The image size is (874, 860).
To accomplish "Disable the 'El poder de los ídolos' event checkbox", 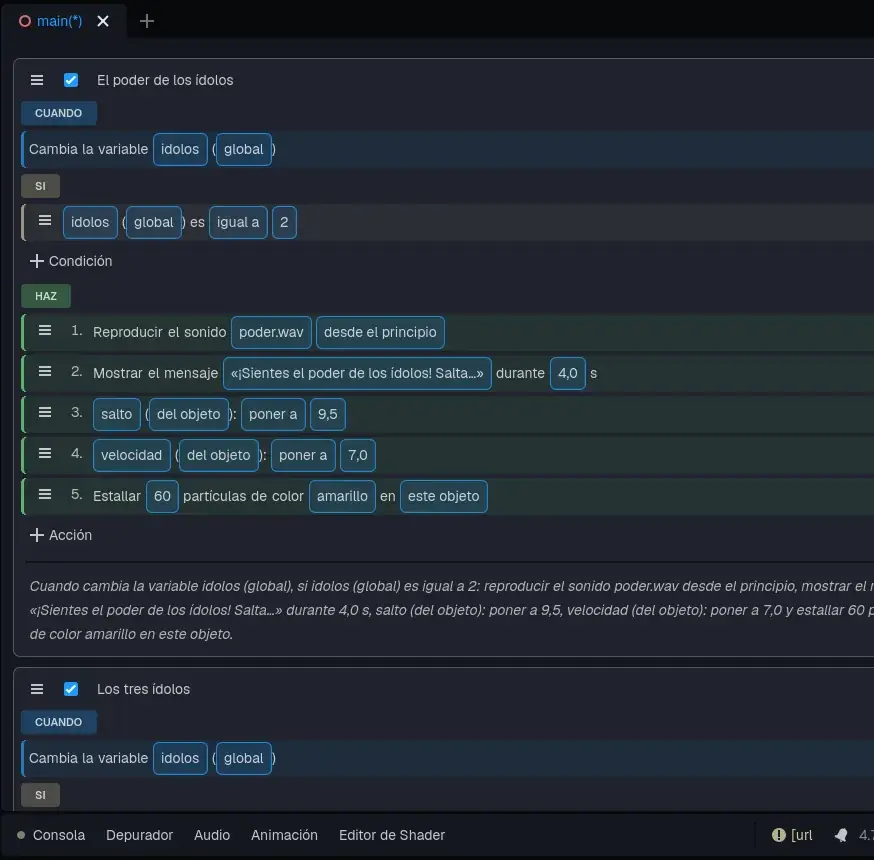I will click(71, 80).
